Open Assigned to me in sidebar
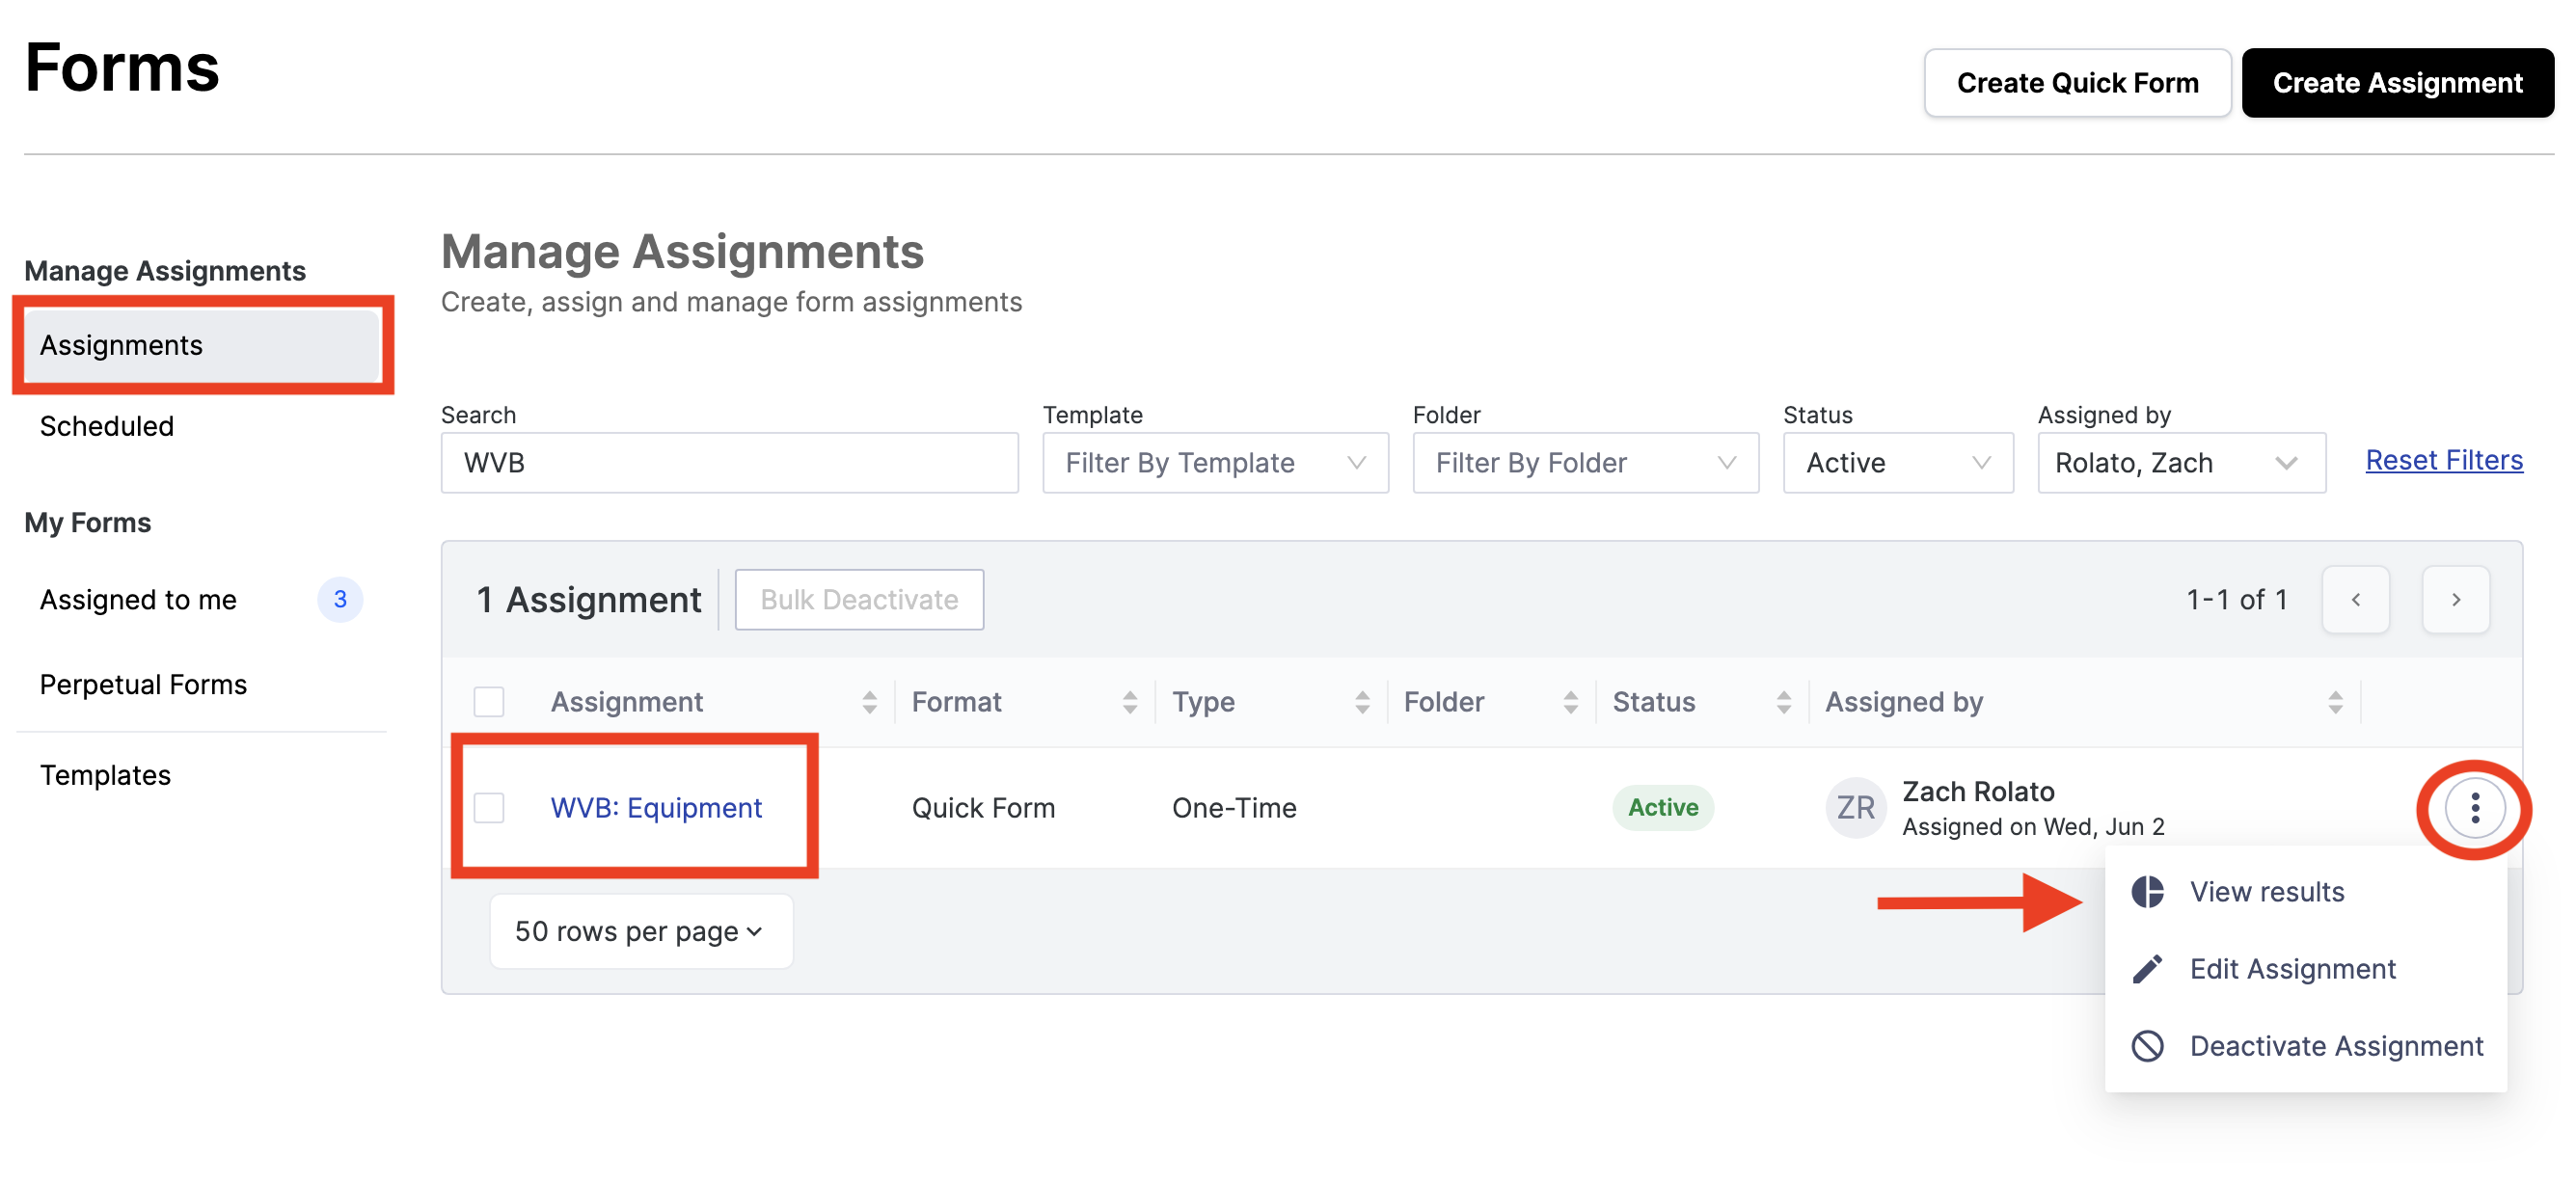The width and height of the screenshot is (2576, 1183). tap(138, 599)
